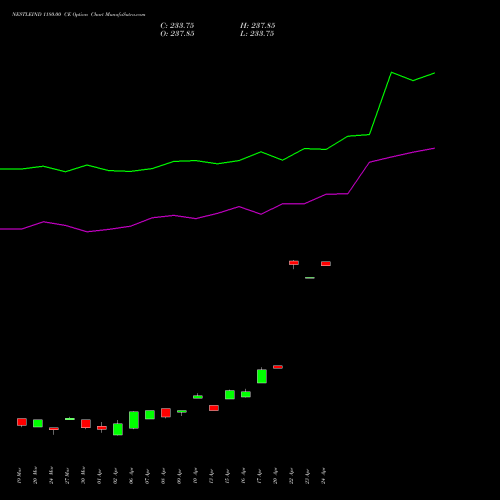Image resolution: width=500 pixels, height=500 pixels.
Task: Click the green candle above 07 Apr
Action: point(150,415)
